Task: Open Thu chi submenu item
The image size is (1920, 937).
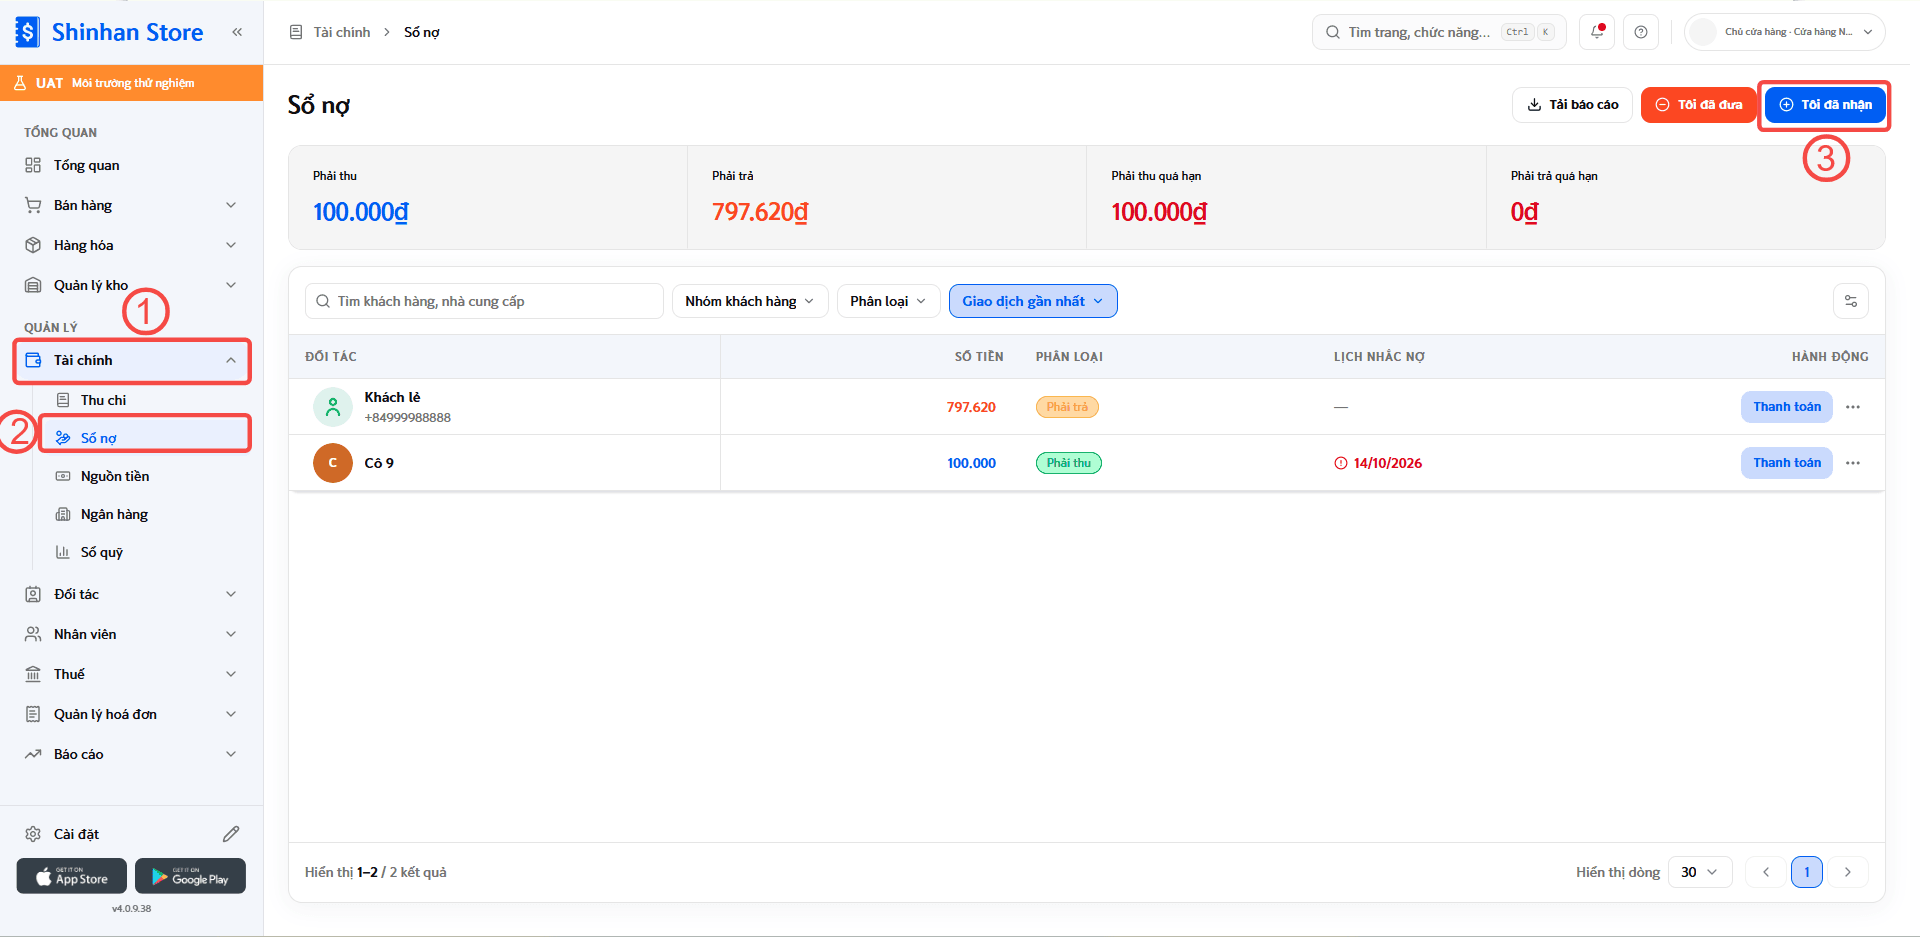Action: pos(145,400)
